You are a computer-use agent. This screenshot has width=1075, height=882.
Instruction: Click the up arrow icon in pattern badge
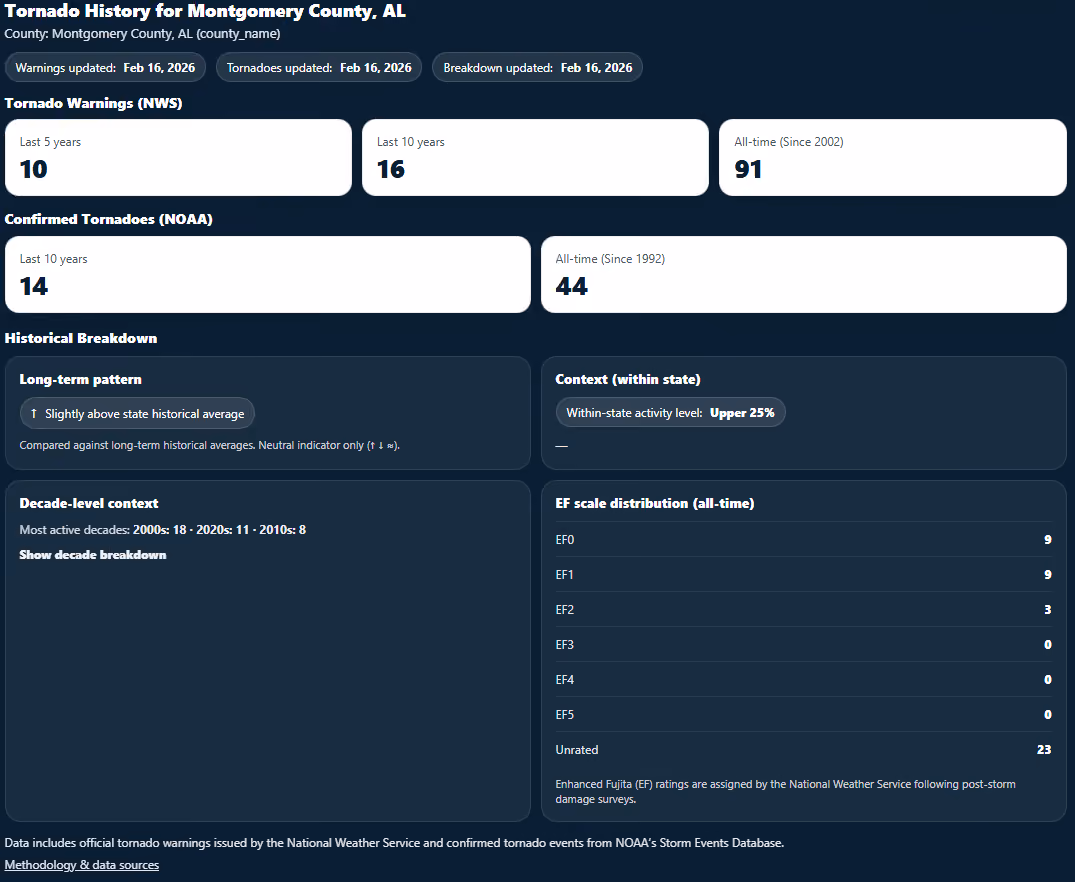tap(34, 414)
